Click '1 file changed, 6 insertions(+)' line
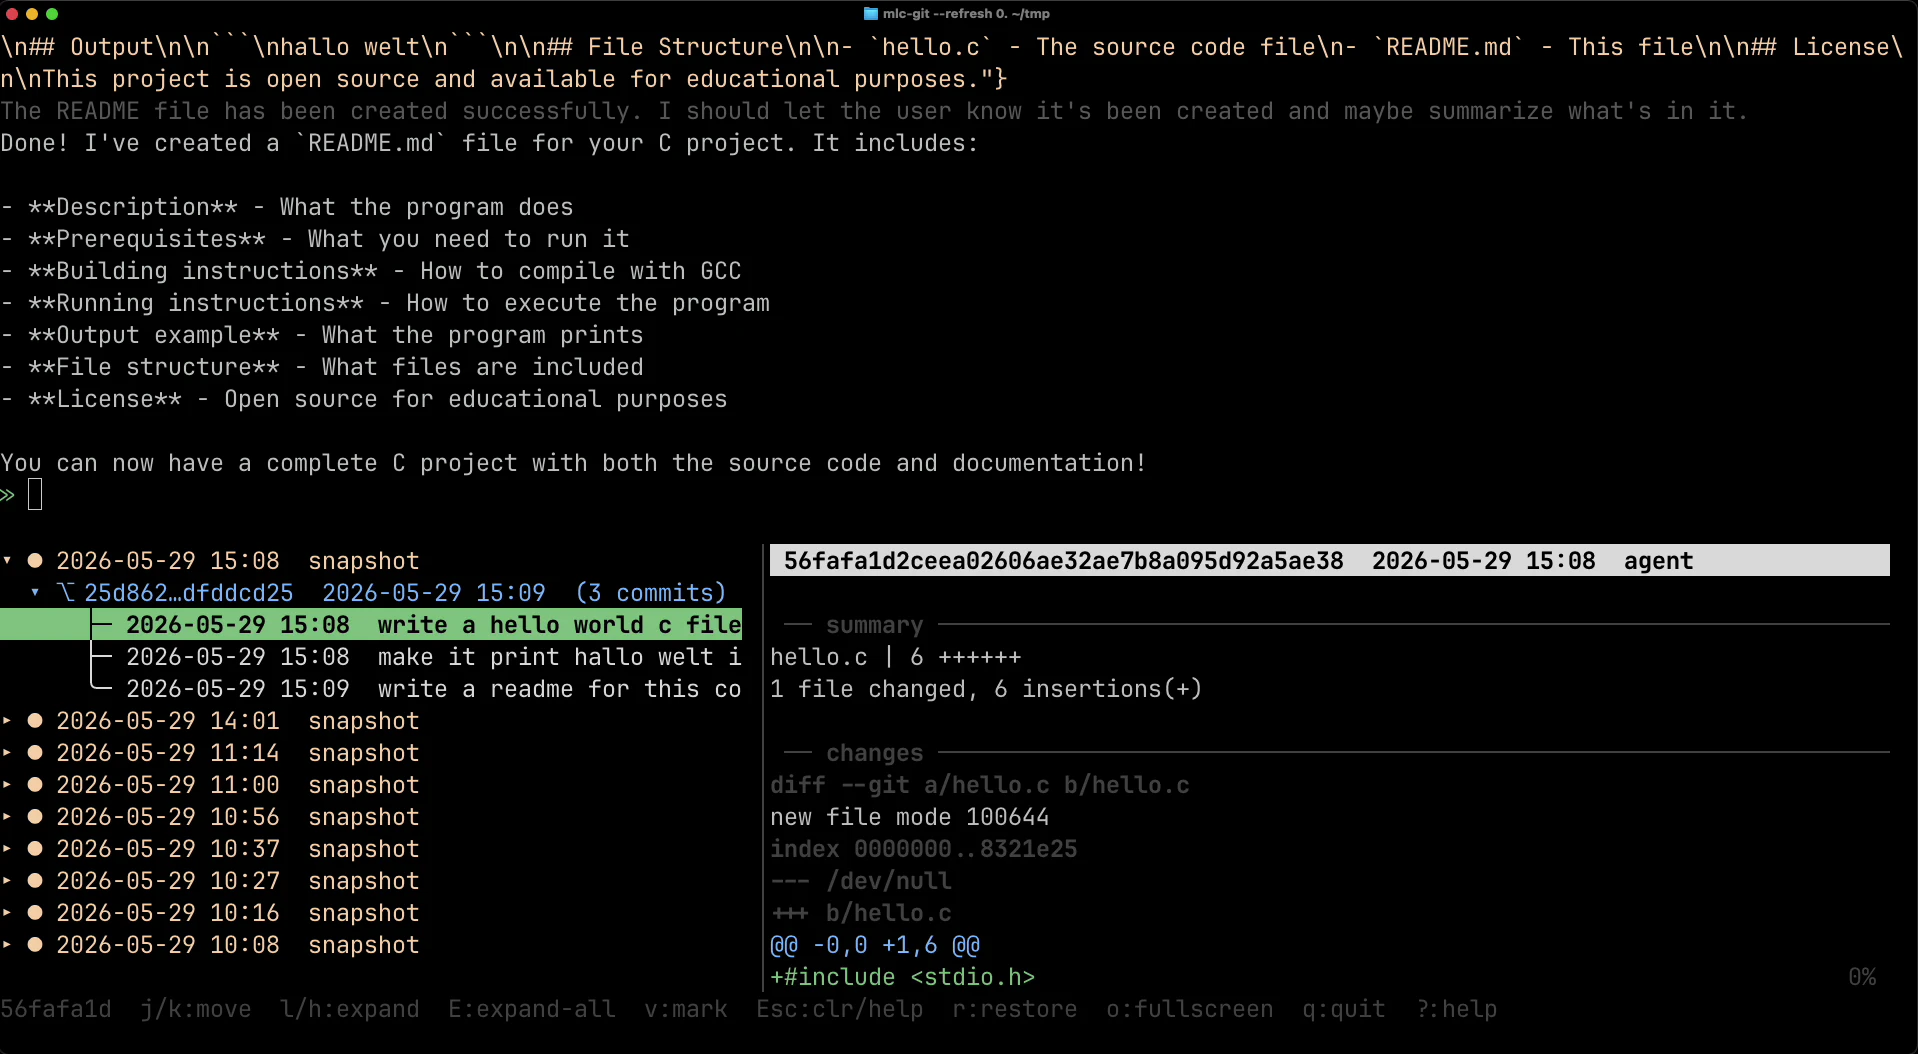Screen dimensions: 1918x1054 986,689
